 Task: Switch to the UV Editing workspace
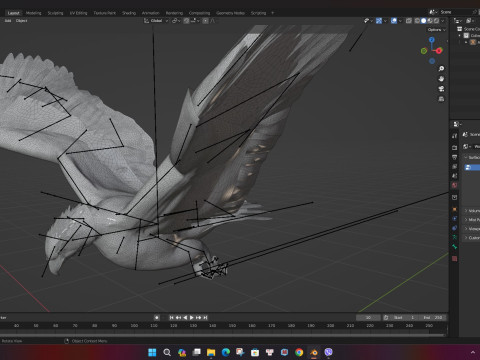point(78,13)
